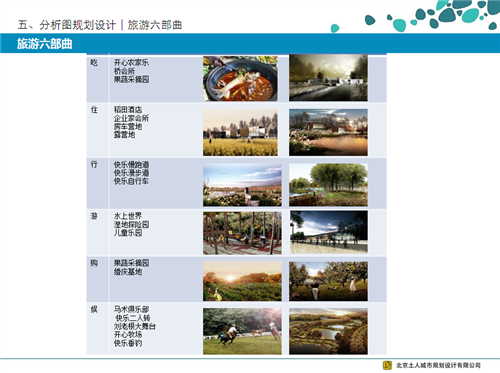The width and height of the screenshot is (500, 373).
Task: Click the 水上世界 text entry
Action: click(x=128, y=216)
